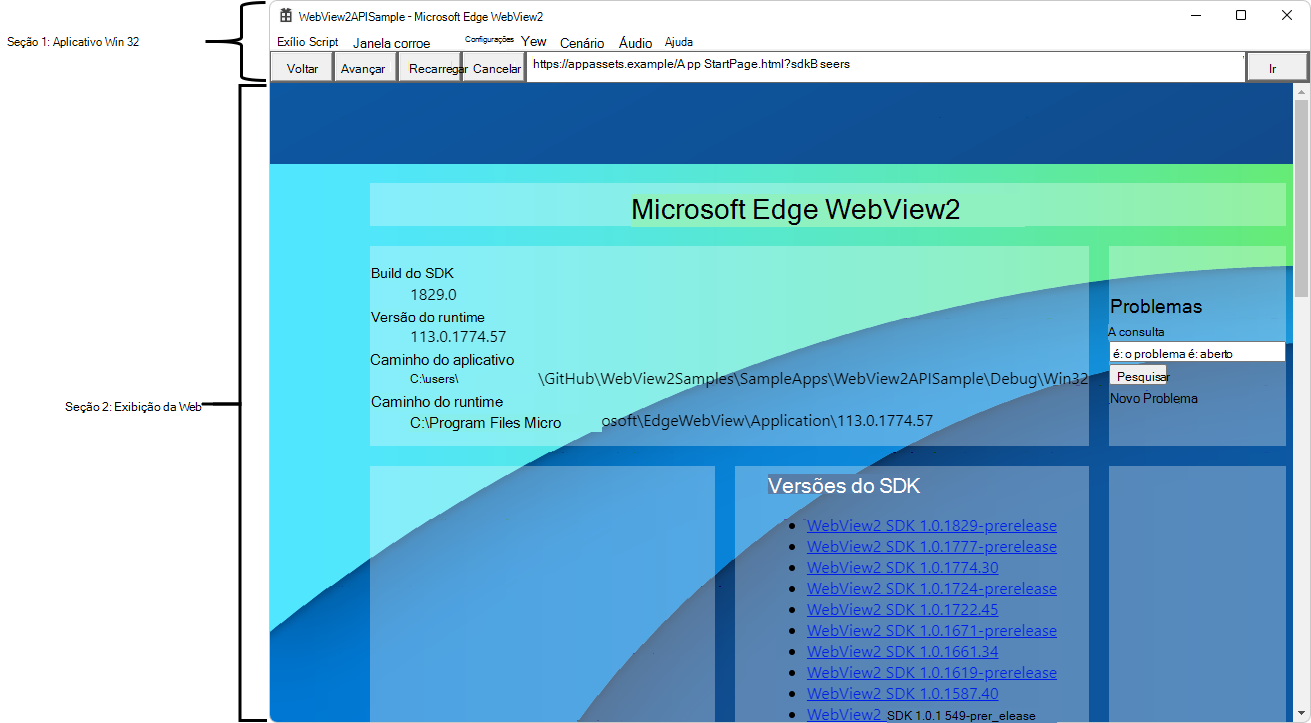Click the problem query input field
Screen dimensions: 1311x723
(1197, 353)
